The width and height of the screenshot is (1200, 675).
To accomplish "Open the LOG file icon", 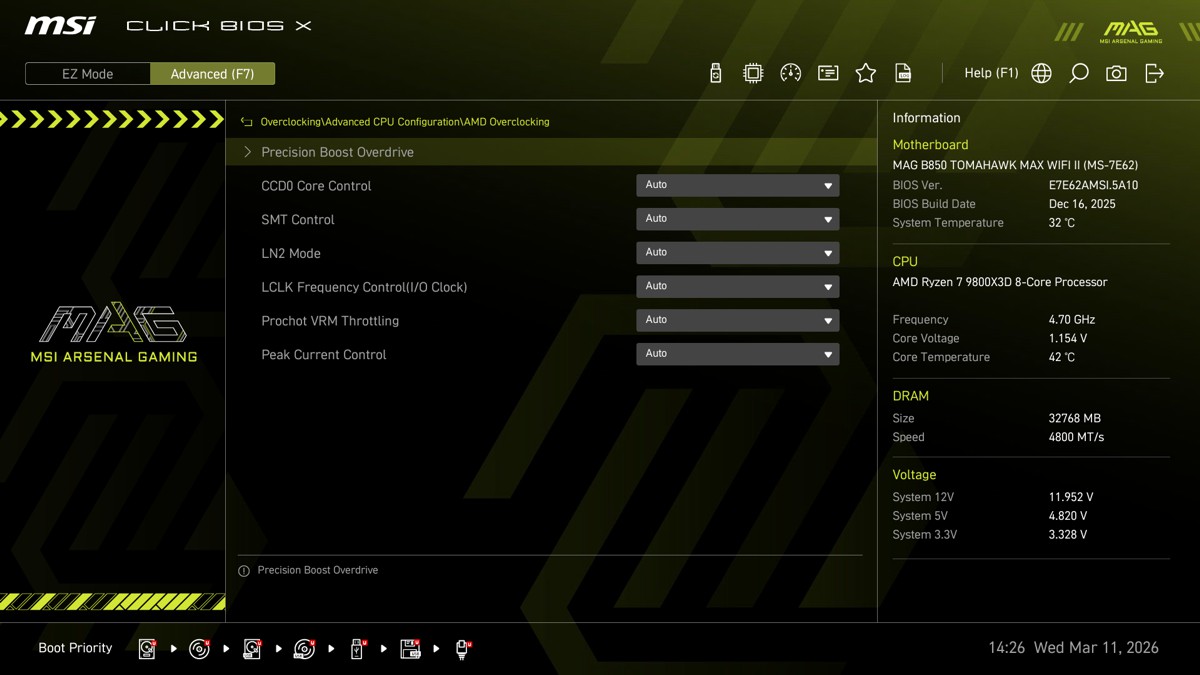I will [903, 73].
